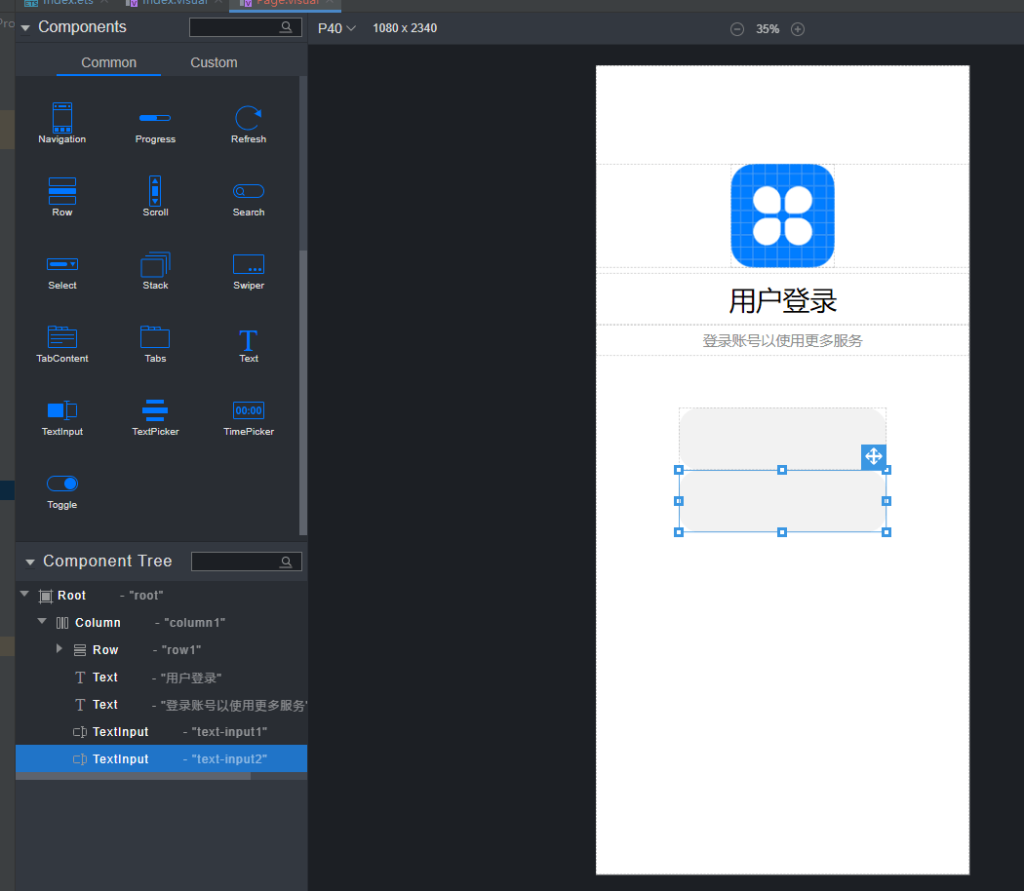This screenshot has width=1024, height=891.
Task: Select the Swiper component
Action: (x=248, y=266)
